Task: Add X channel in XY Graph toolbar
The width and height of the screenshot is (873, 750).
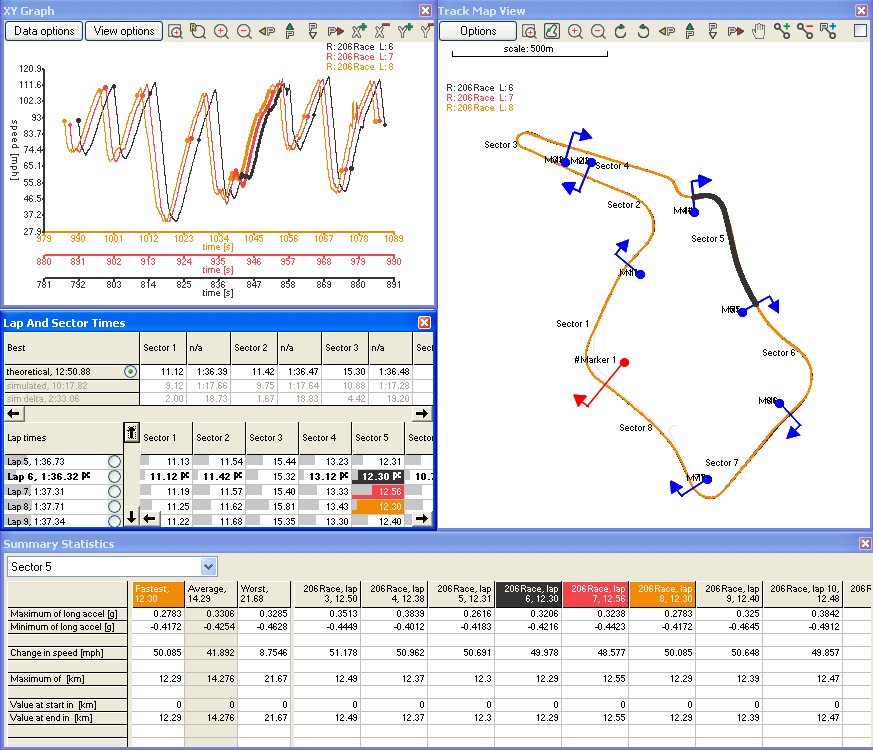Action: [x=359, y=31]
